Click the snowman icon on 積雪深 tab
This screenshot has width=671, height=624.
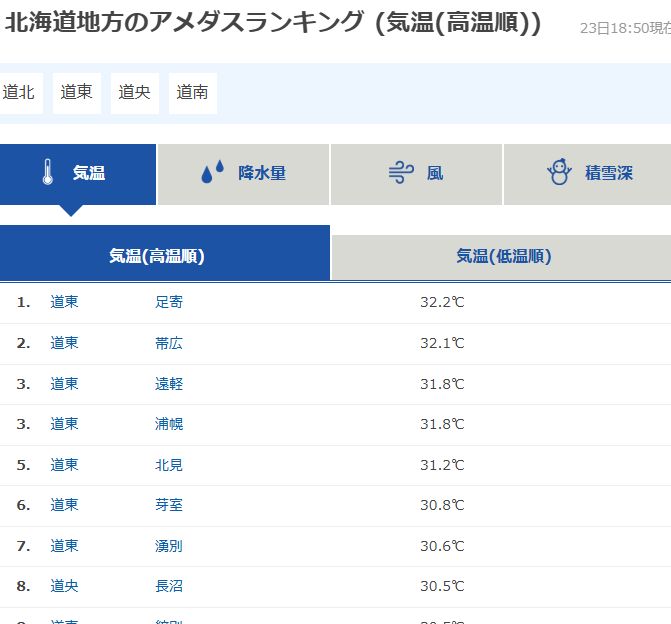[559, 172]
